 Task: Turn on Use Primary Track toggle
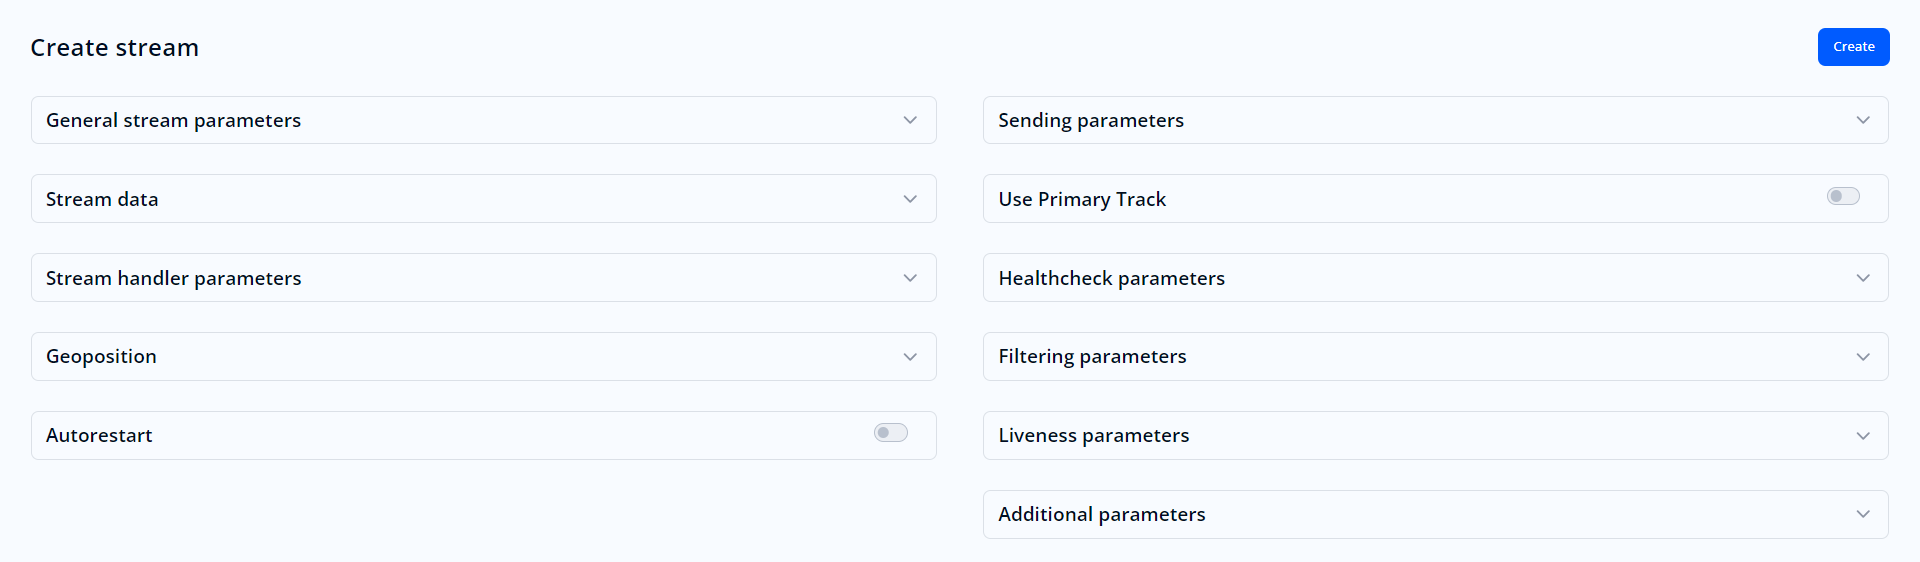1843,196
